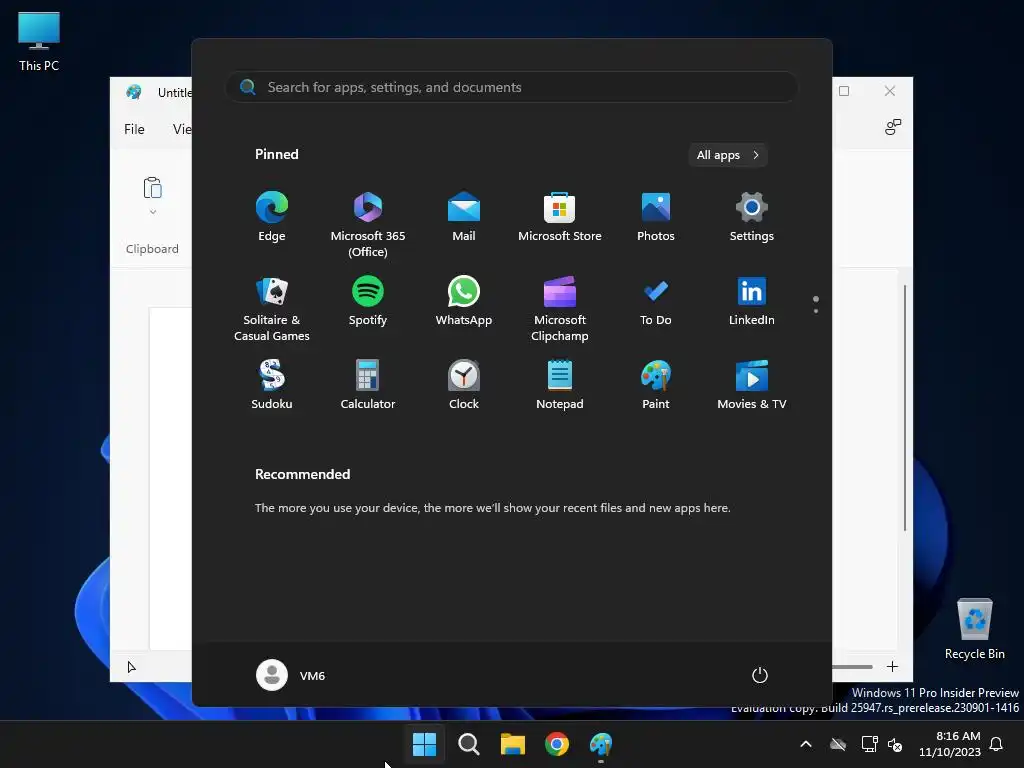The image size is (1024, 768).
Task: Open the clock and date flyout
Action: click(x=950, y=744)
